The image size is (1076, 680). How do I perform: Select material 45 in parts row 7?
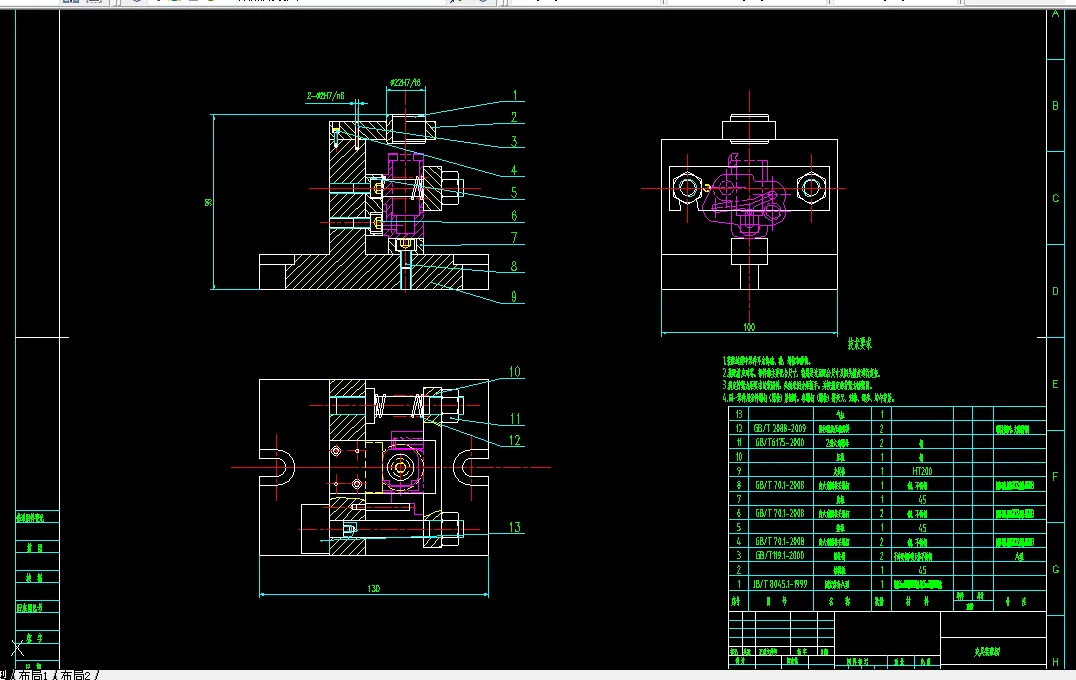click(922, 500)
